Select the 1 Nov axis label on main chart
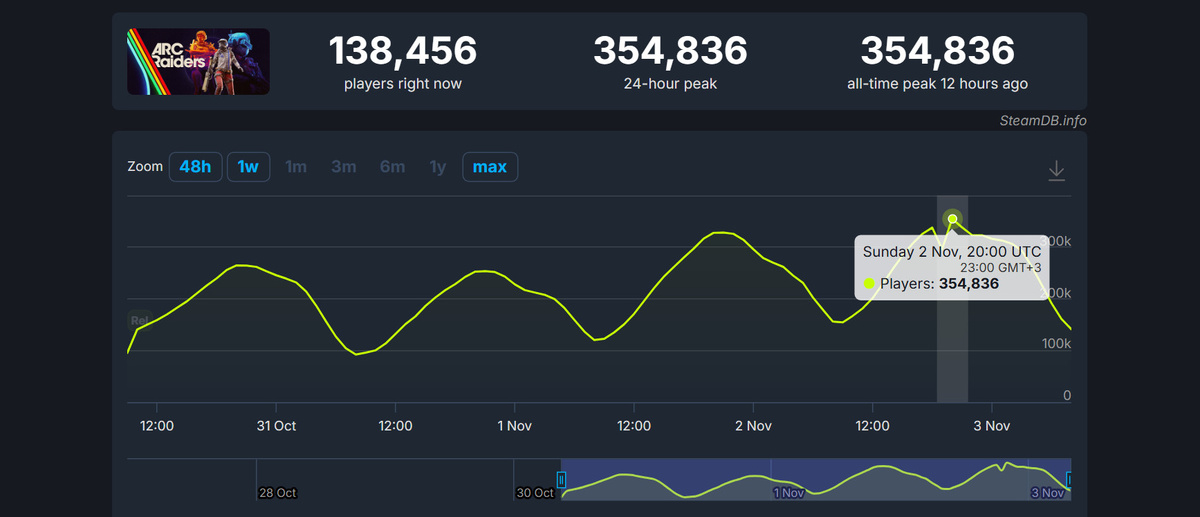1200x517 pixels. [514, 425]
